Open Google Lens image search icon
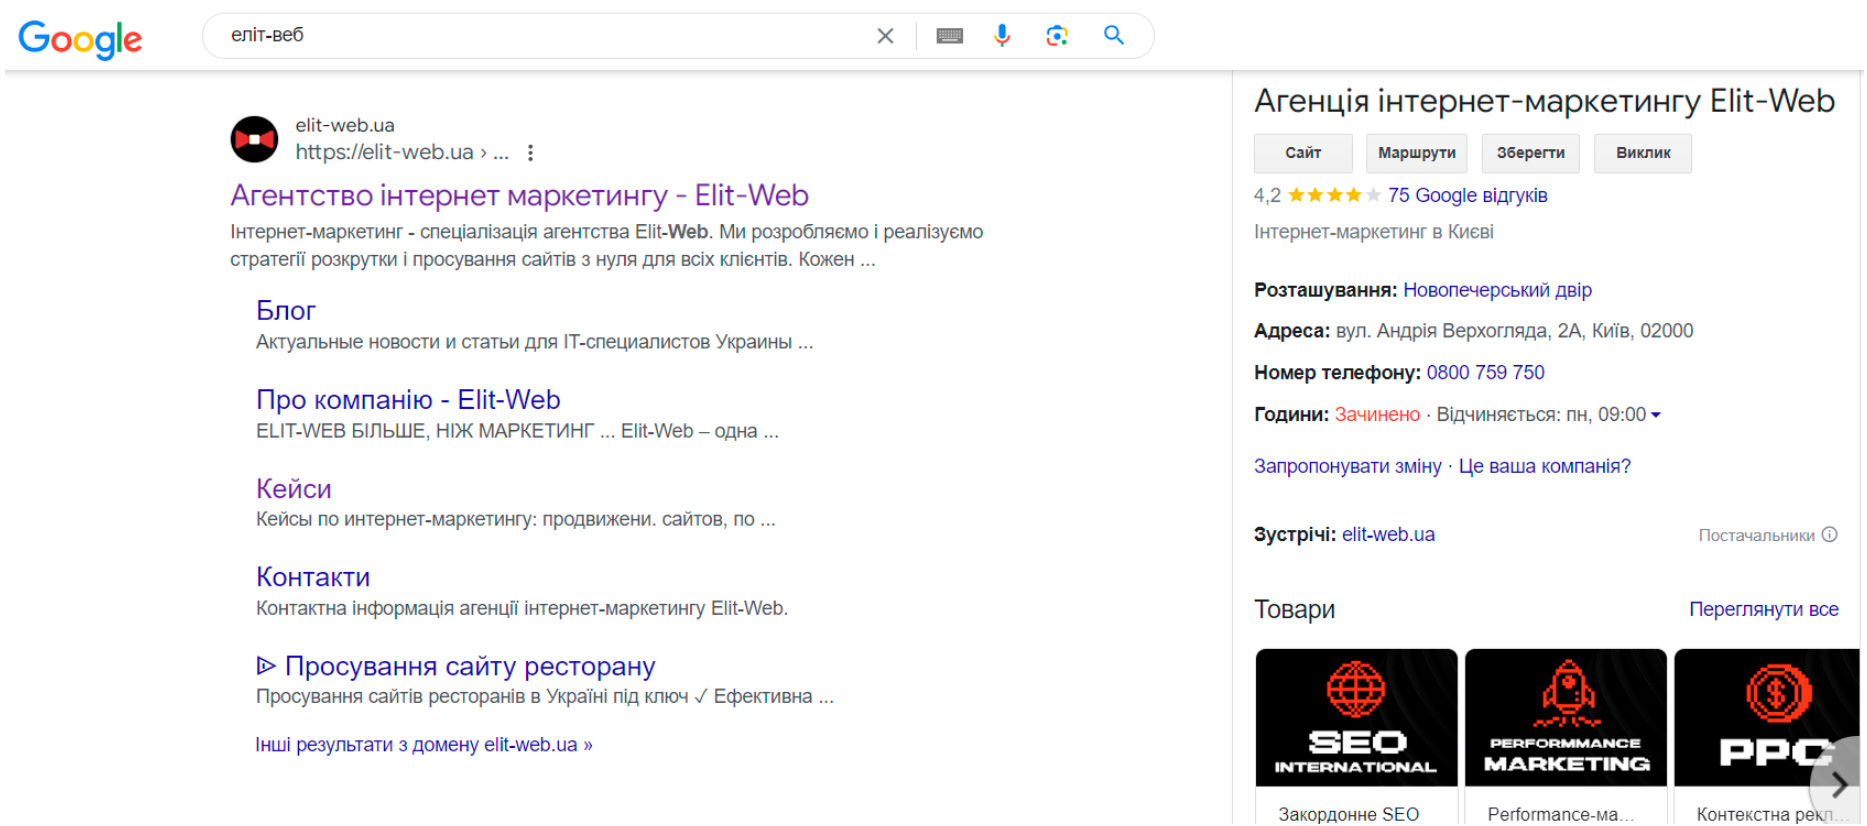Viewport: 1867px width, 826px height. [x=1057, y=36]
